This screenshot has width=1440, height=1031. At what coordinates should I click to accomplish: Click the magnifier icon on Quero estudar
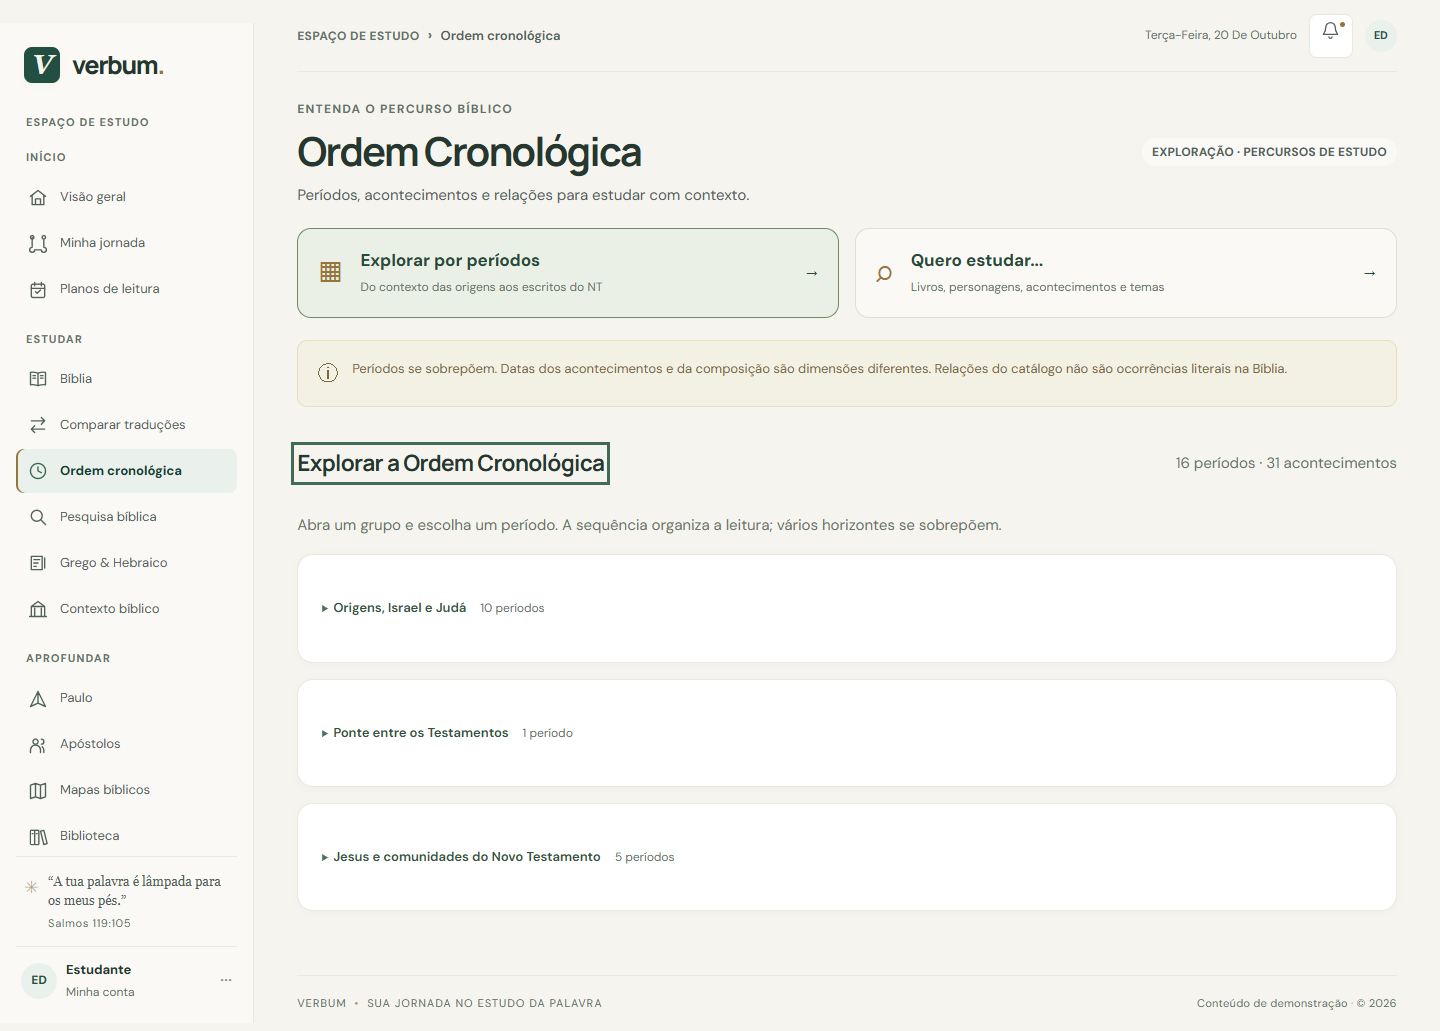pos(884,273)
